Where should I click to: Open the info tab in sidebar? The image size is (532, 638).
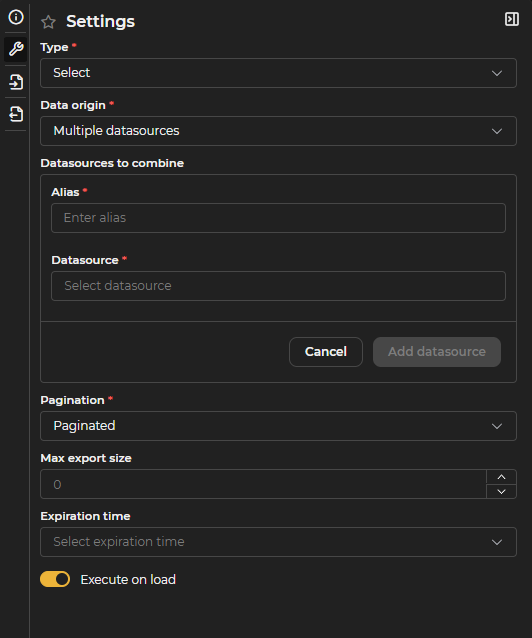click(16, 17)
